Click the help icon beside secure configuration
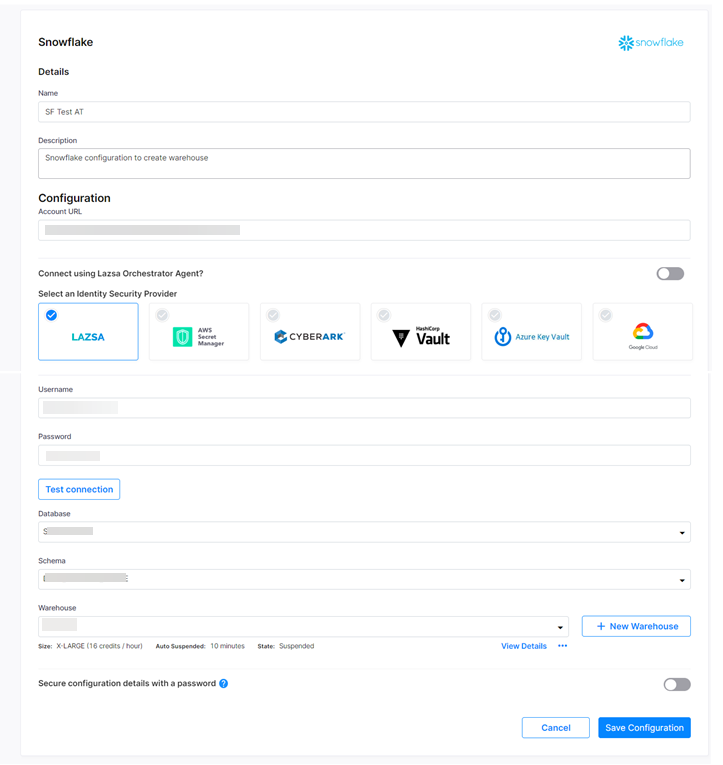Screen dimensions: 723x765 224,684
